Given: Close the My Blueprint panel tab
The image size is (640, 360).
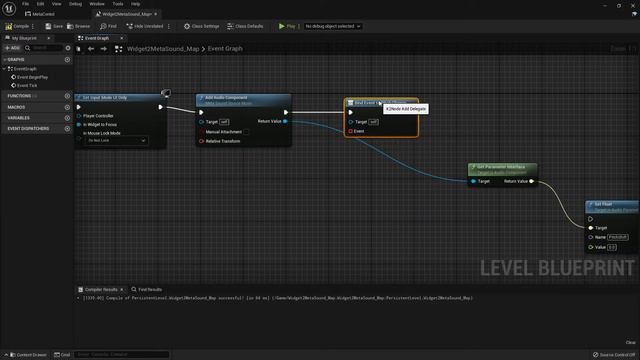Looking at the screenshot, I should (49, 38).
